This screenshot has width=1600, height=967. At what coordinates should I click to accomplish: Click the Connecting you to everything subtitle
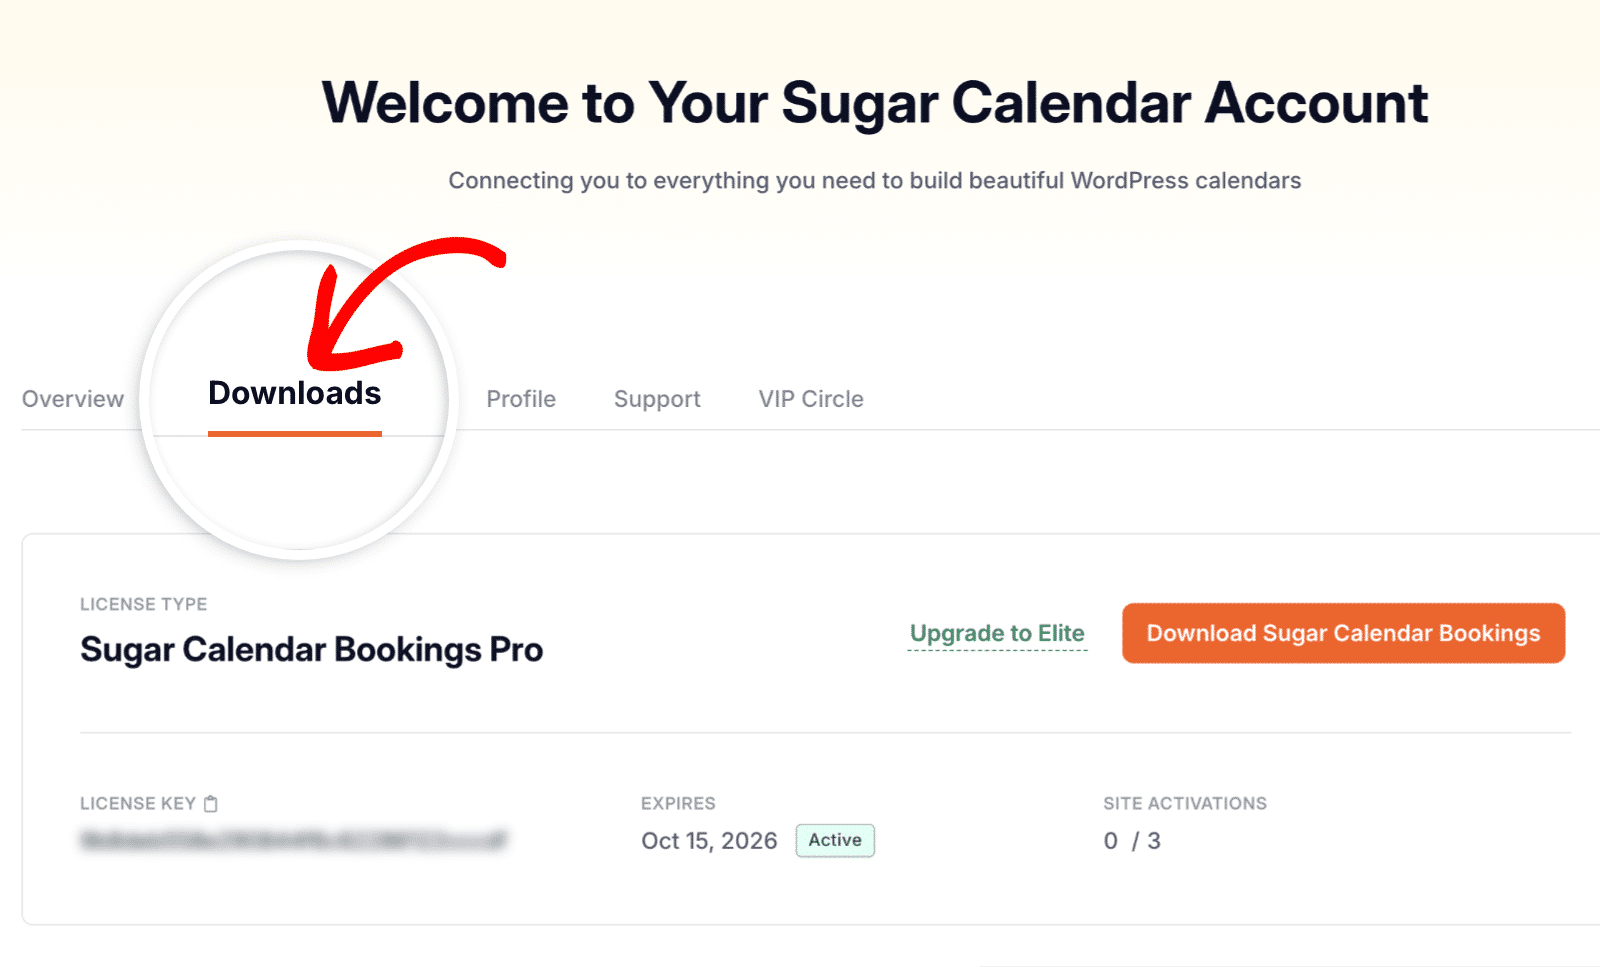874,181
